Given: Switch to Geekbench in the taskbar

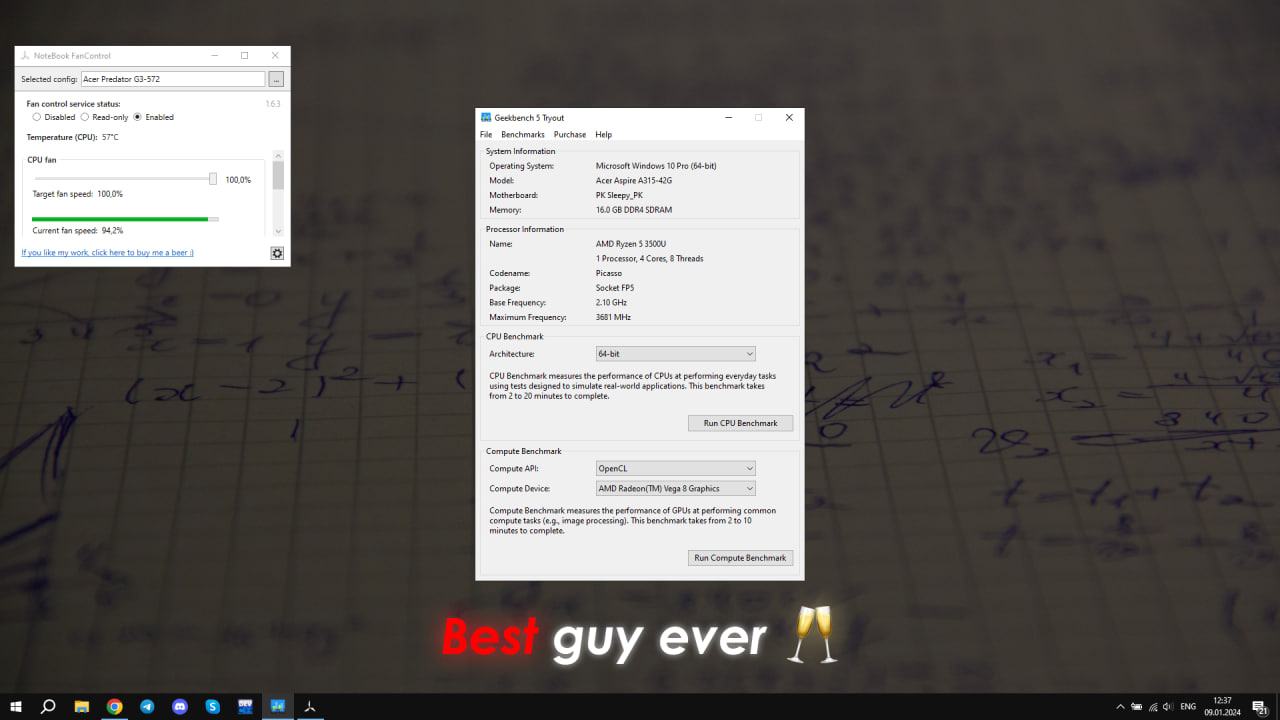Looking at the screenshot, I should (x=278, y=706).
